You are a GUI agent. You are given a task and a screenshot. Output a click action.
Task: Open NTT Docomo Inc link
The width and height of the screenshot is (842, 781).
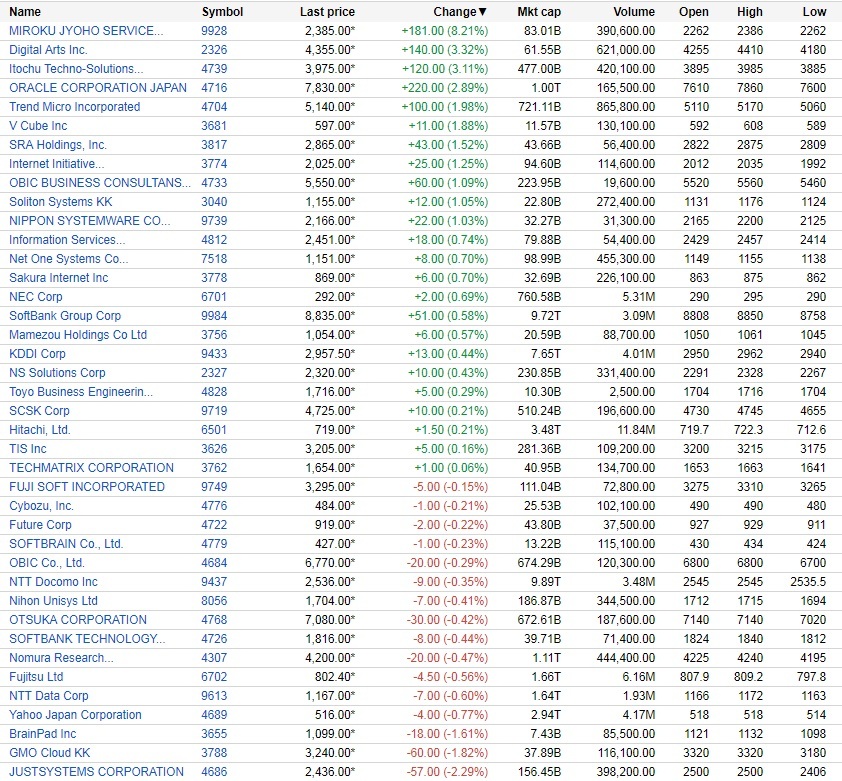coord(53,582)
